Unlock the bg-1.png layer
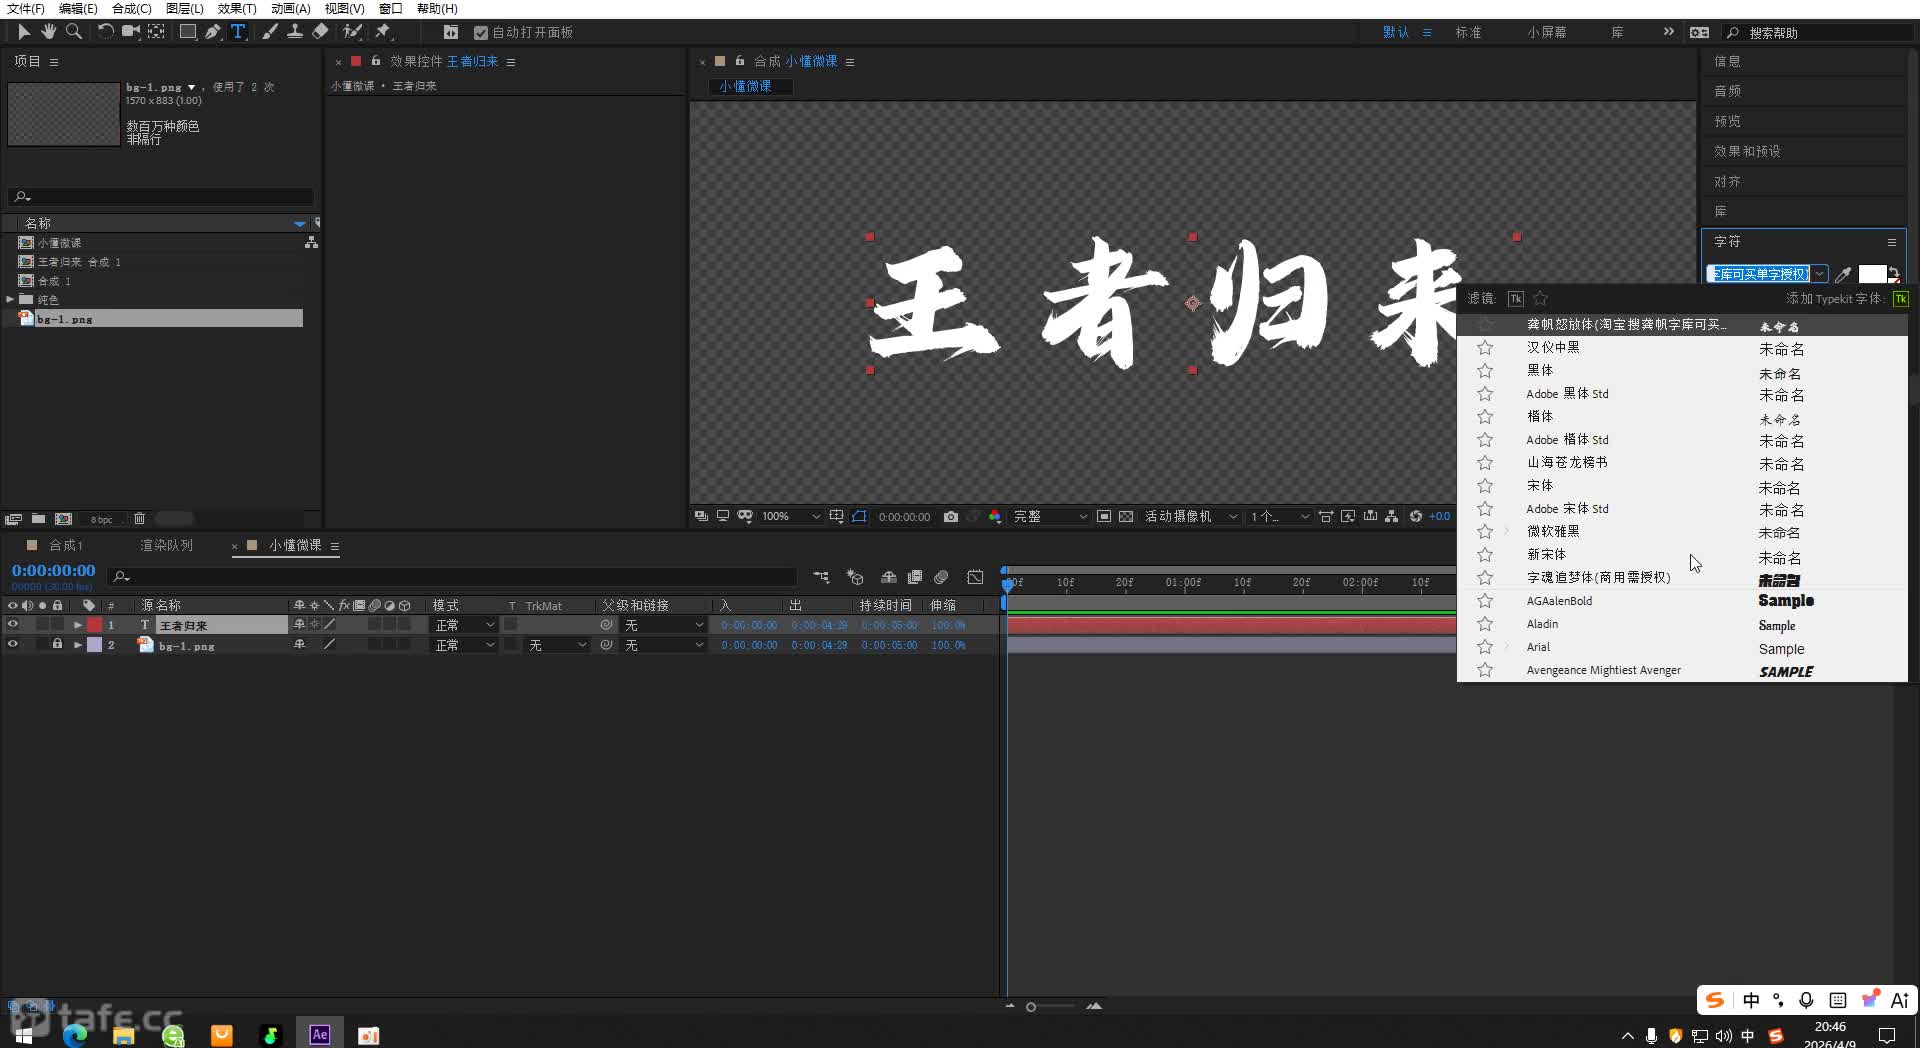This screenshot has width=1920, height=1048. [x=57, y=645]
